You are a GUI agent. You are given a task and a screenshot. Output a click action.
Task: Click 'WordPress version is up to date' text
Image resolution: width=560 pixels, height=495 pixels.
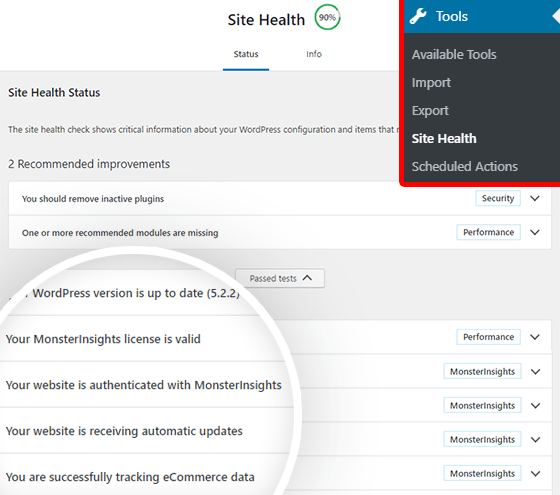[x=136, y=293]
